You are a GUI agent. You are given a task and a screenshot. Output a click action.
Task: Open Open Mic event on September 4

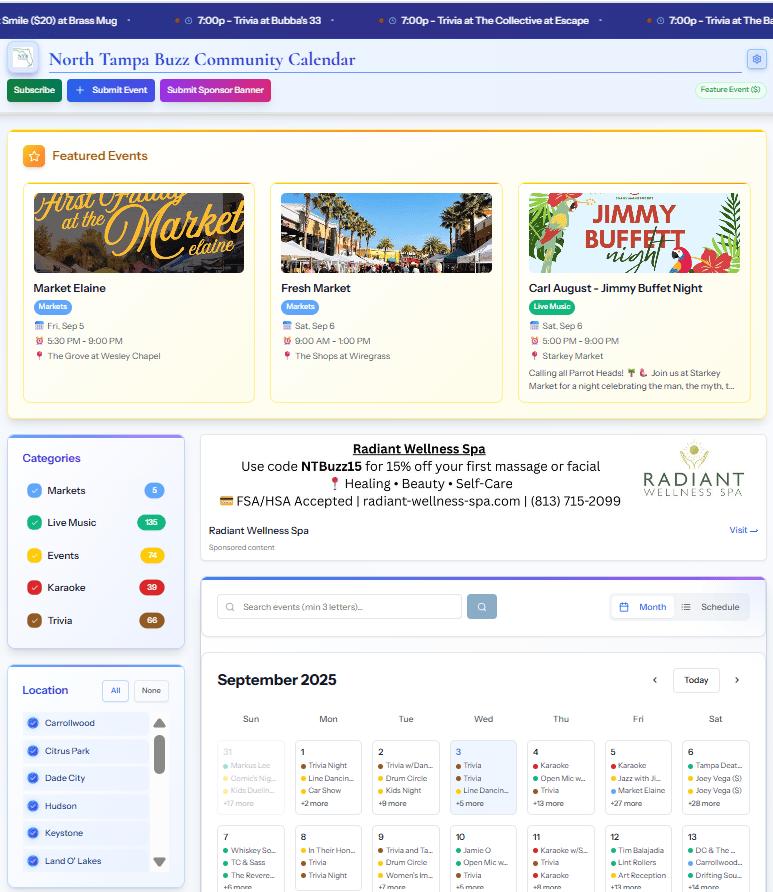(559, 778)
